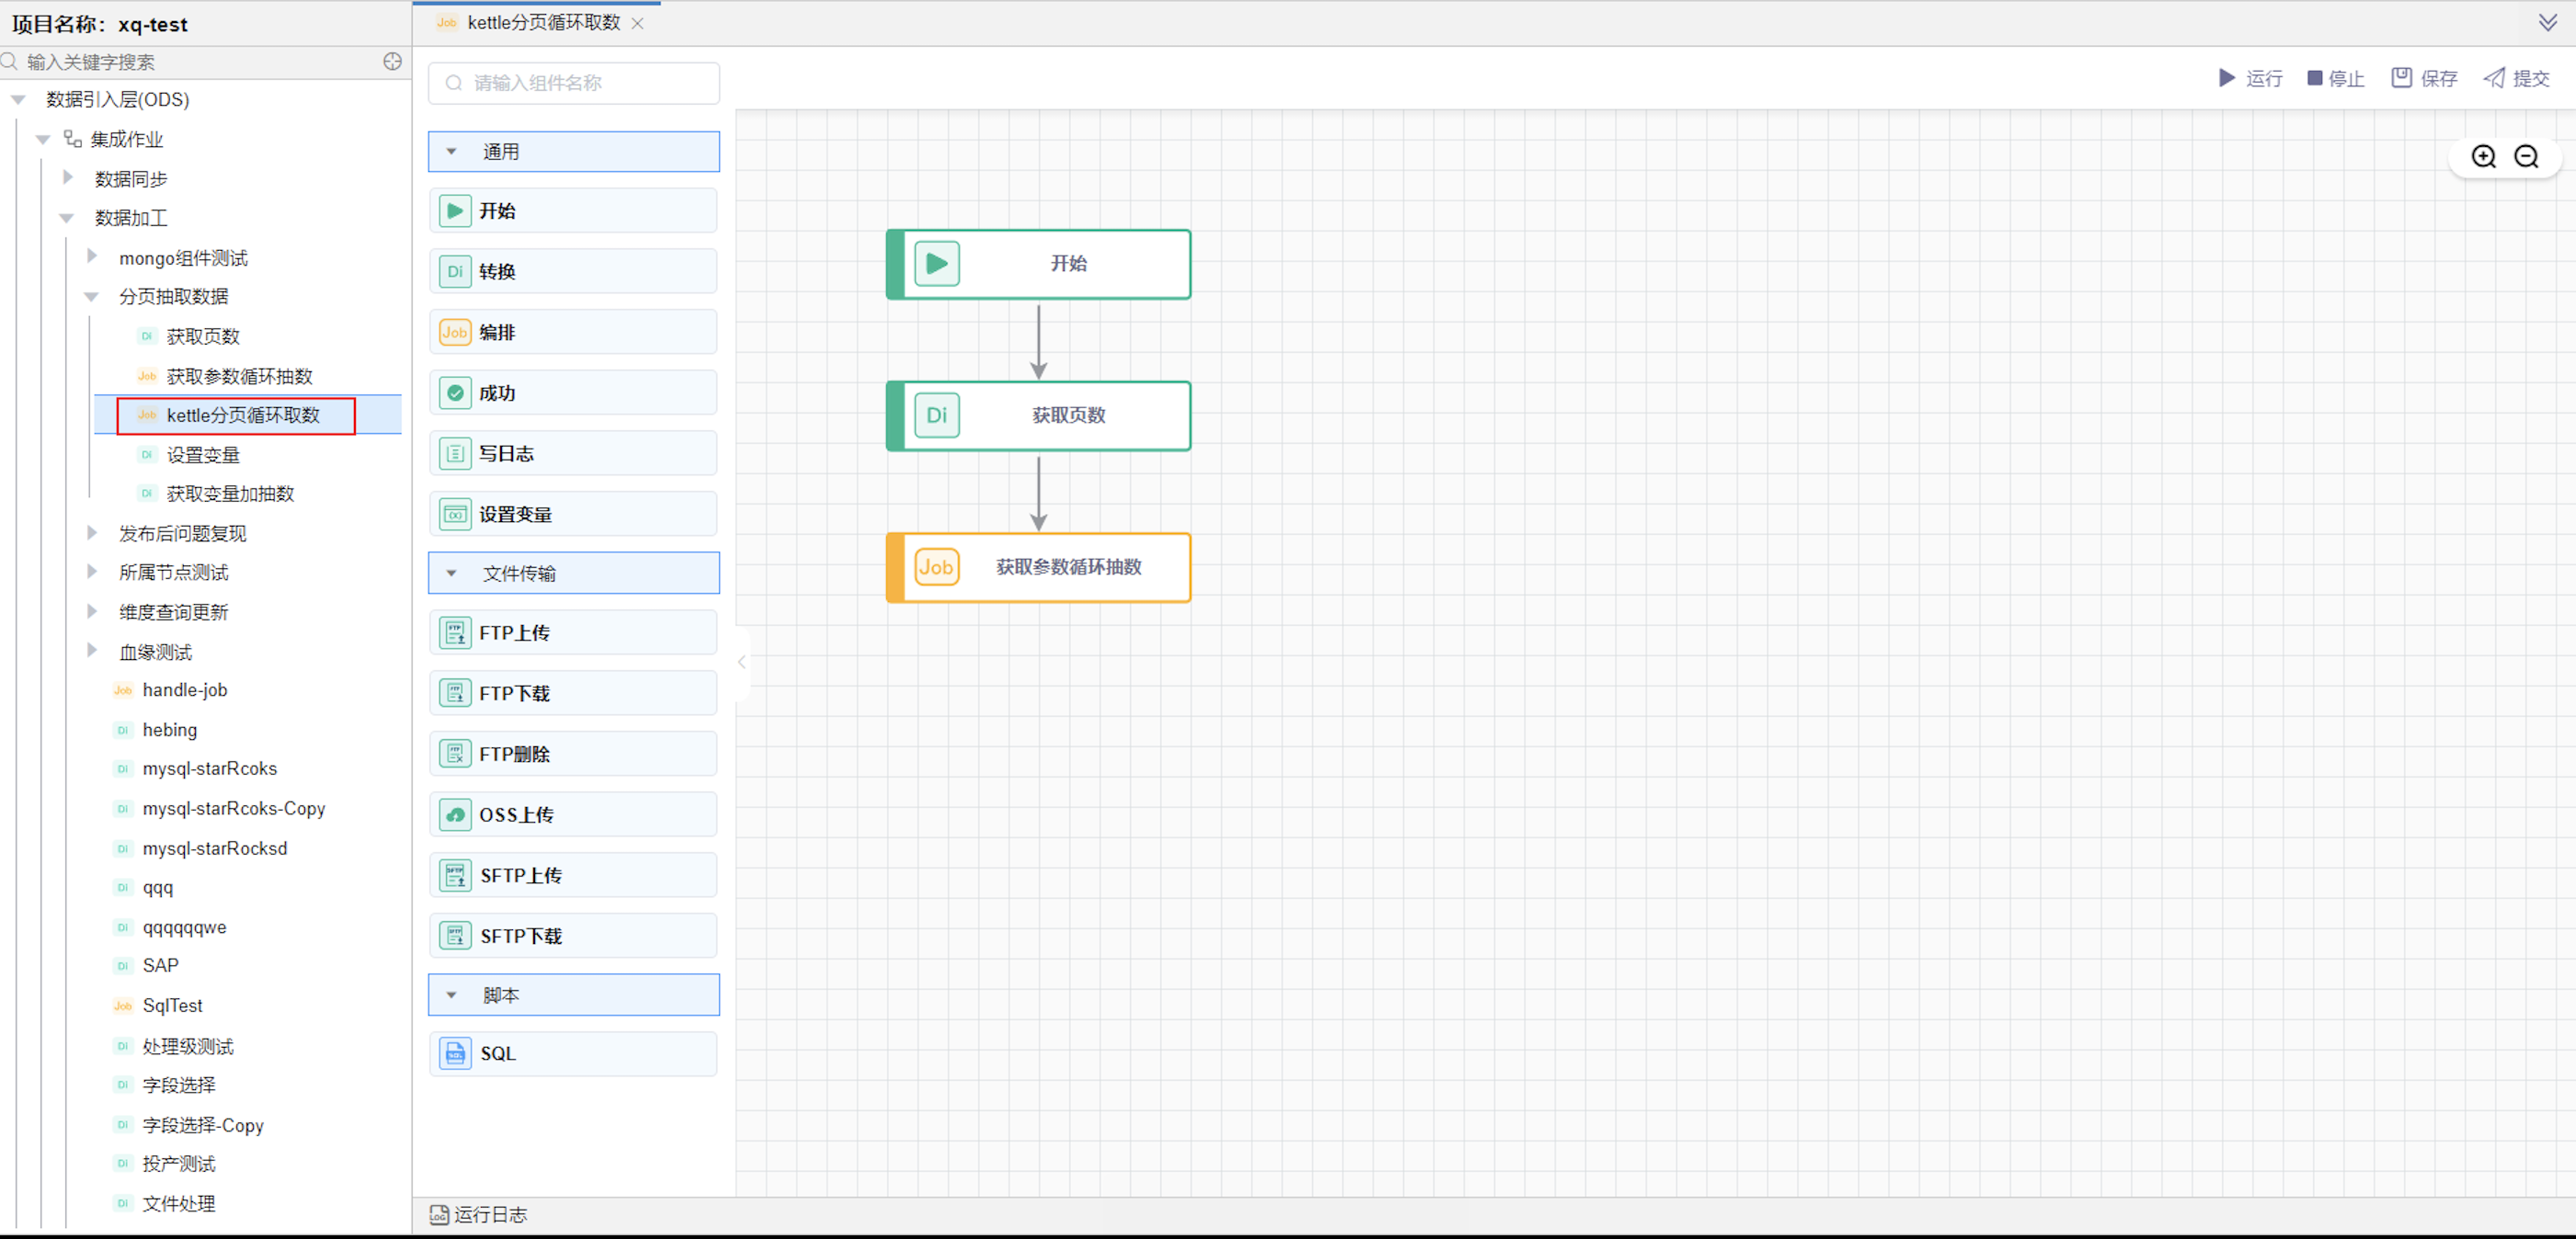2576x1239 pixels.
Task: Click the zoom out magnifier icon
Action: [2526, 156]
